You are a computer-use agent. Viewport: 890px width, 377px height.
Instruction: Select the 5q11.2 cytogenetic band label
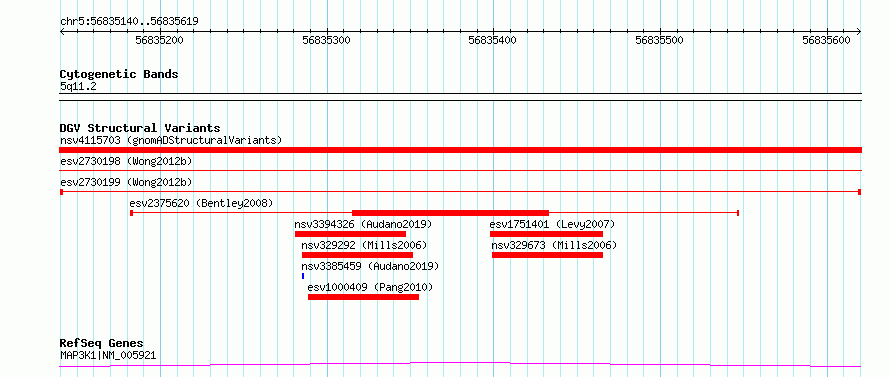tap(78, 87)
